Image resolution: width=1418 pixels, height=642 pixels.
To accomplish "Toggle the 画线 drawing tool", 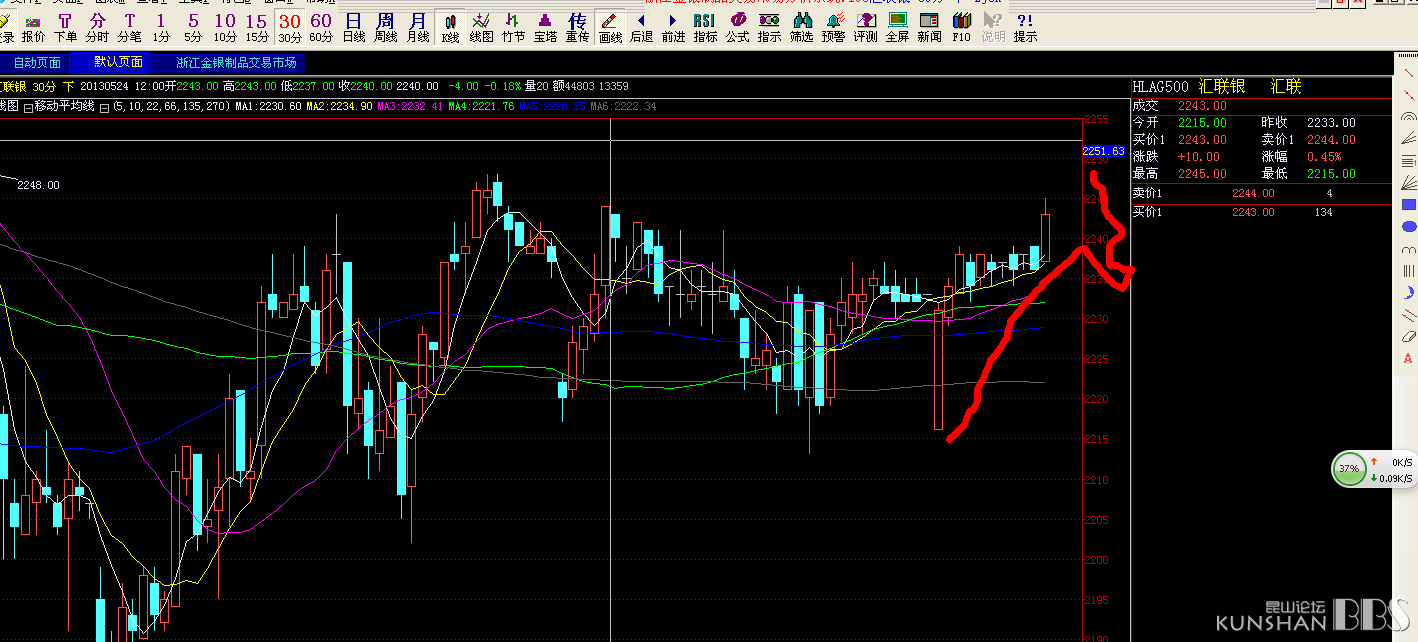I will click(610, 27).
